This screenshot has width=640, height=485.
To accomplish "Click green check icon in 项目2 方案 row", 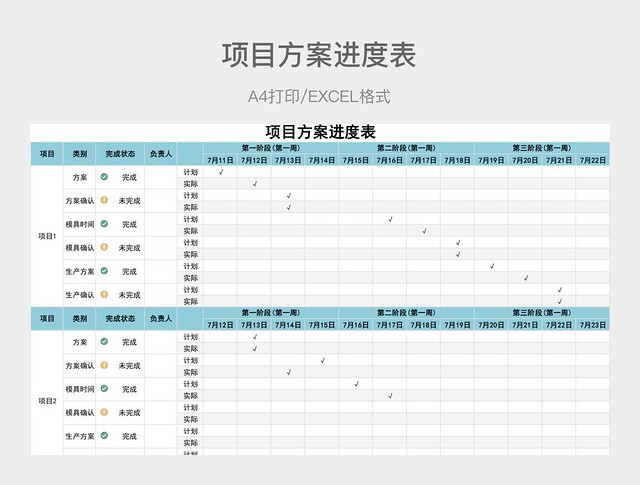I will pyautogui.click(x=104, y=342).
